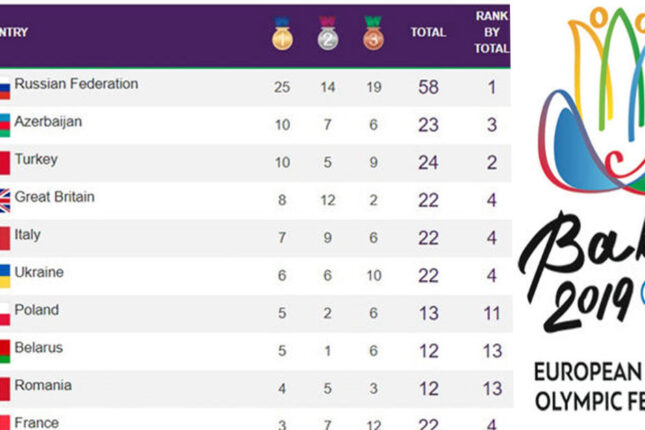The width and height of the screenshot is (645, 430).
Task: Click the bronze medal icon in header
Action: tap(374, 33)
